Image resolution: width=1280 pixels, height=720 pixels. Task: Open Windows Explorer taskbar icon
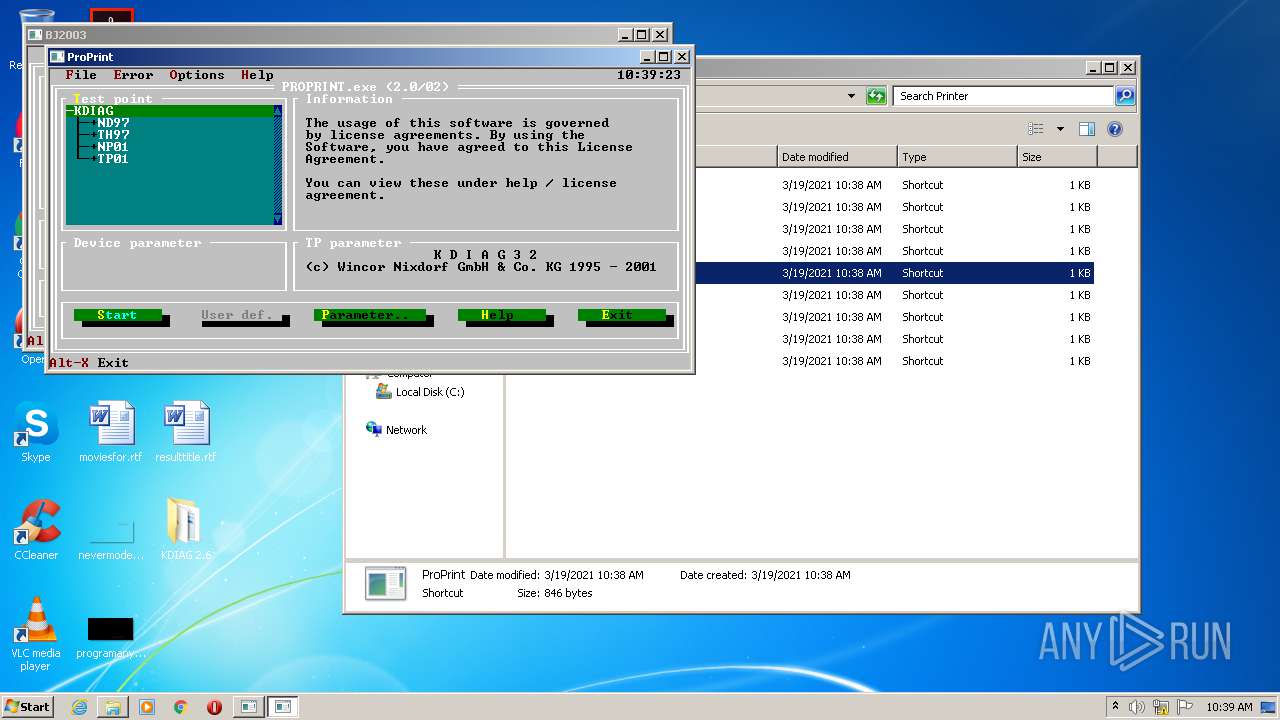[x=113, y=707]
